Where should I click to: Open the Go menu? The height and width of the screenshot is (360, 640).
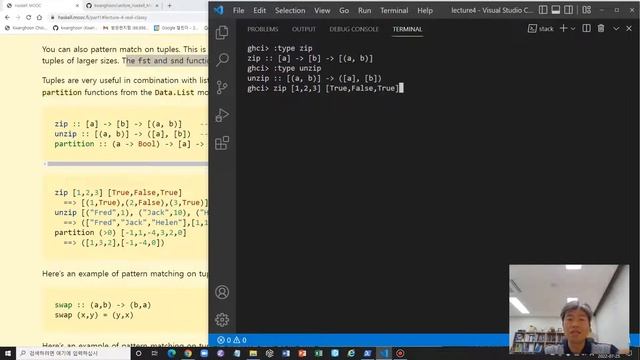tap(344, 11)
